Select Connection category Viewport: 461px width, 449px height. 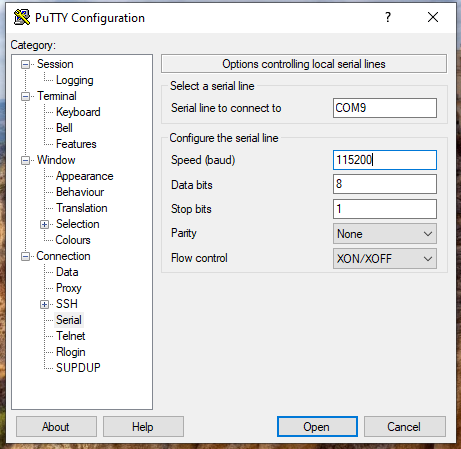63,256
